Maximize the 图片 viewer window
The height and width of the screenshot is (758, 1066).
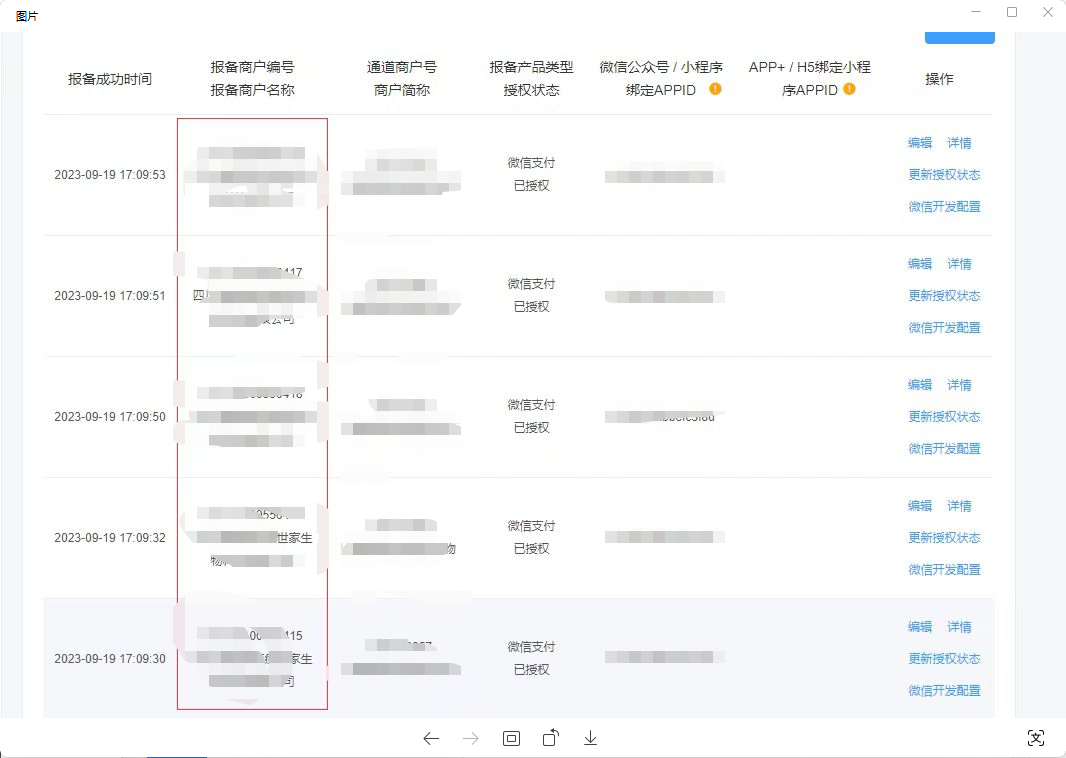click(x=1012, y=12)
